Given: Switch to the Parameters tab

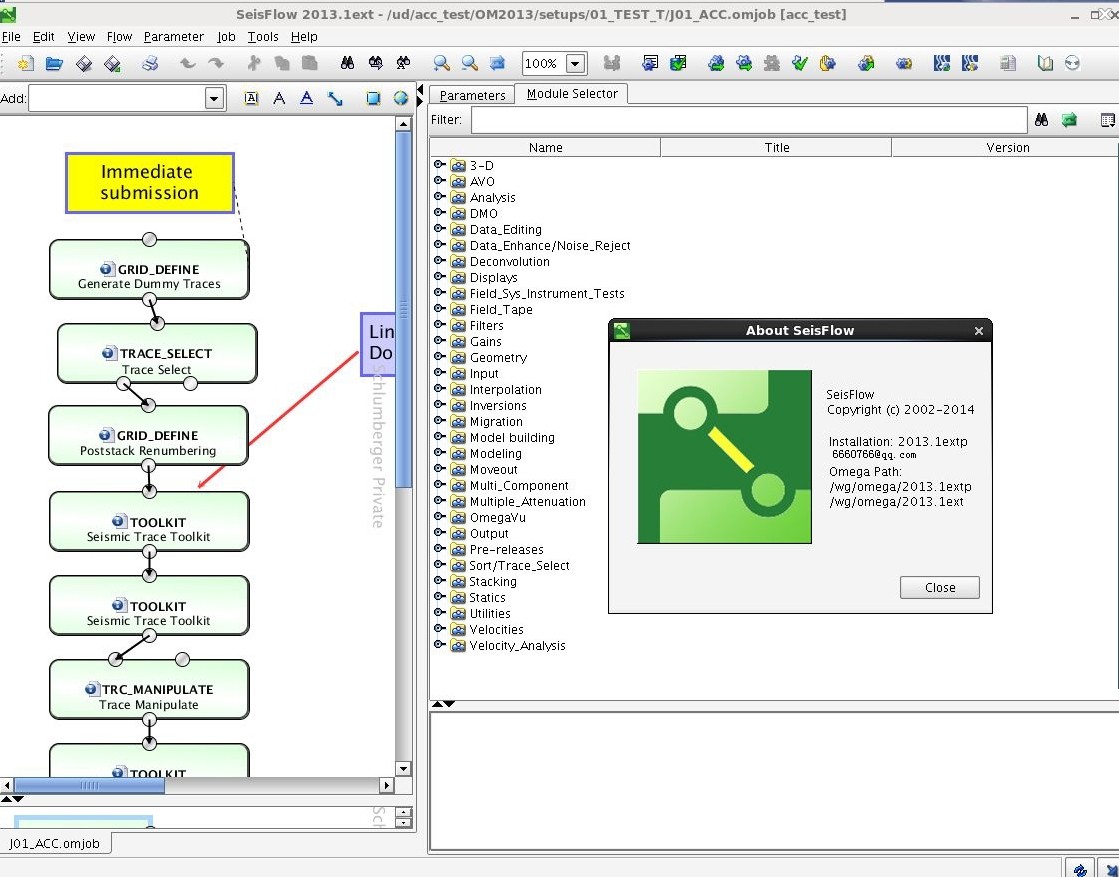Looking at the screenshot, I should coord(472,95).
